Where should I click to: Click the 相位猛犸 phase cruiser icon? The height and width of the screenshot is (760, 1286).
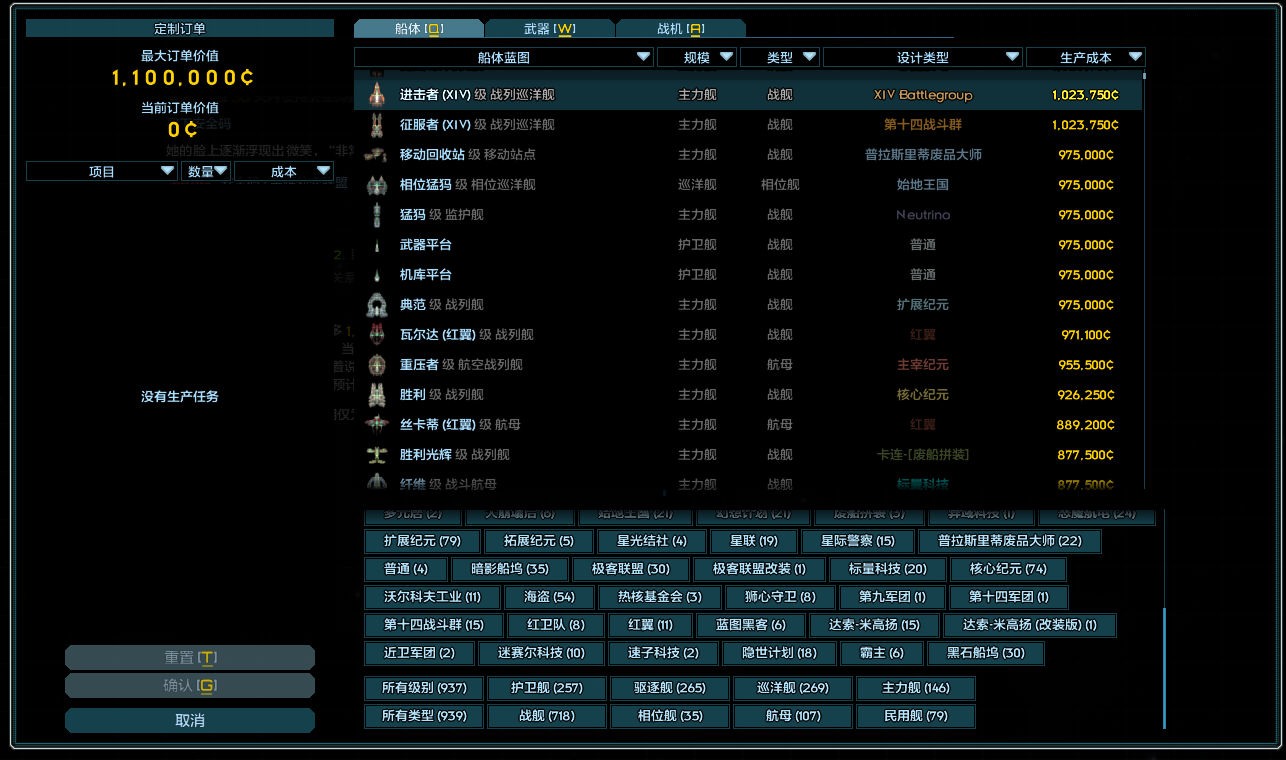375,185
